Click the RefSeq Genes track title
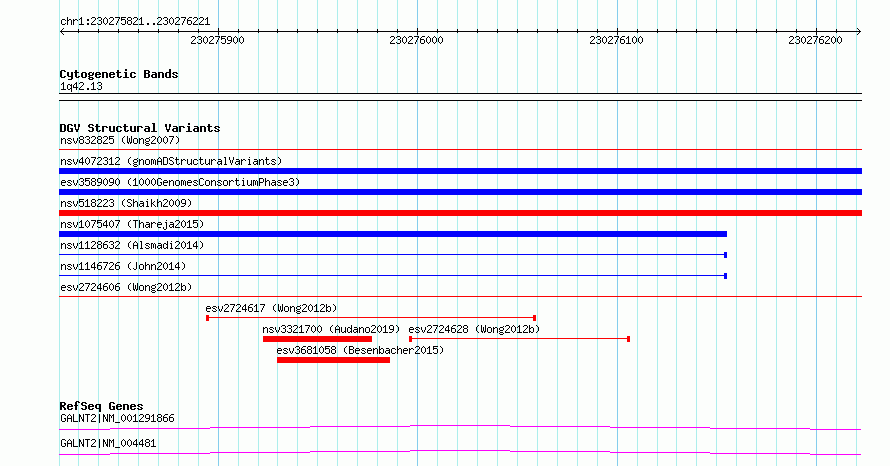890x466 pixels. 101,406
